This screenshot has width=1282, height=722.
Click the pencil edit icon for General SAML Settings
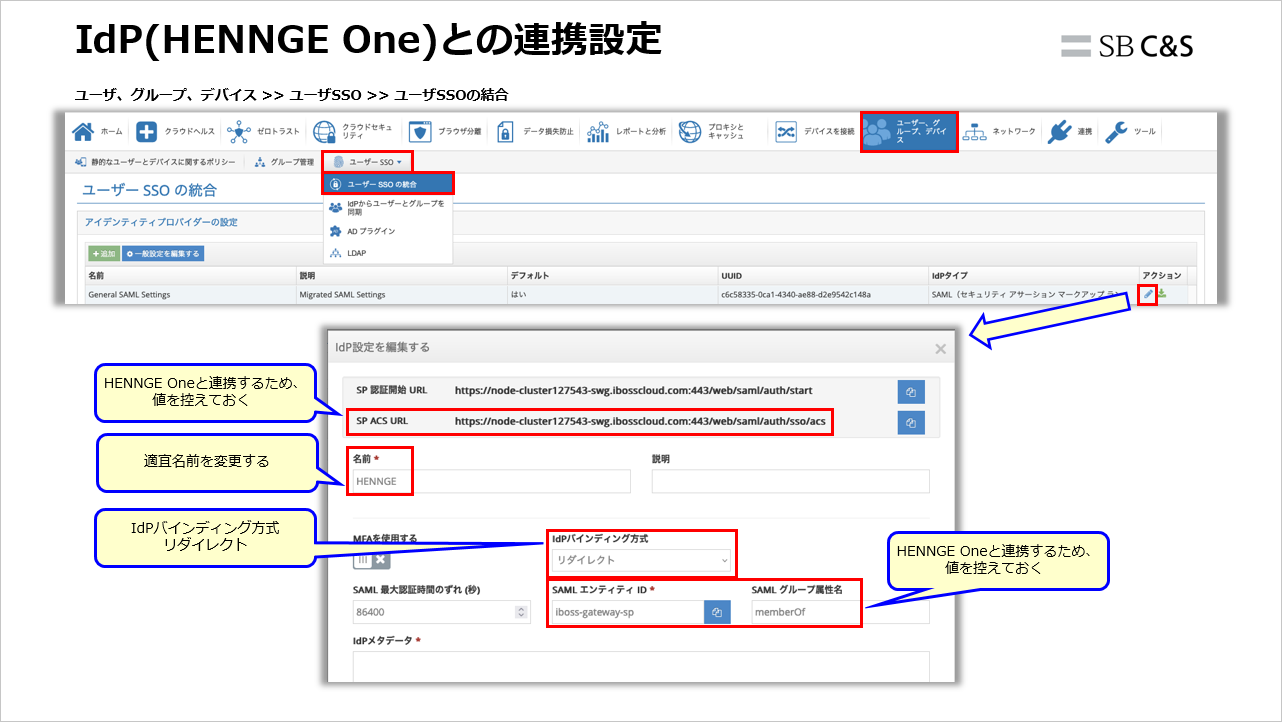click(1148, 295)
